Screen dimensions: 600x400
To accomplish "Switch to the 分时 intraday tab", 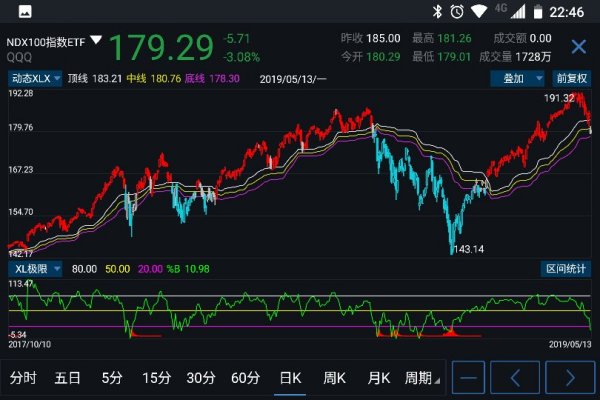I will coord(23,378).
